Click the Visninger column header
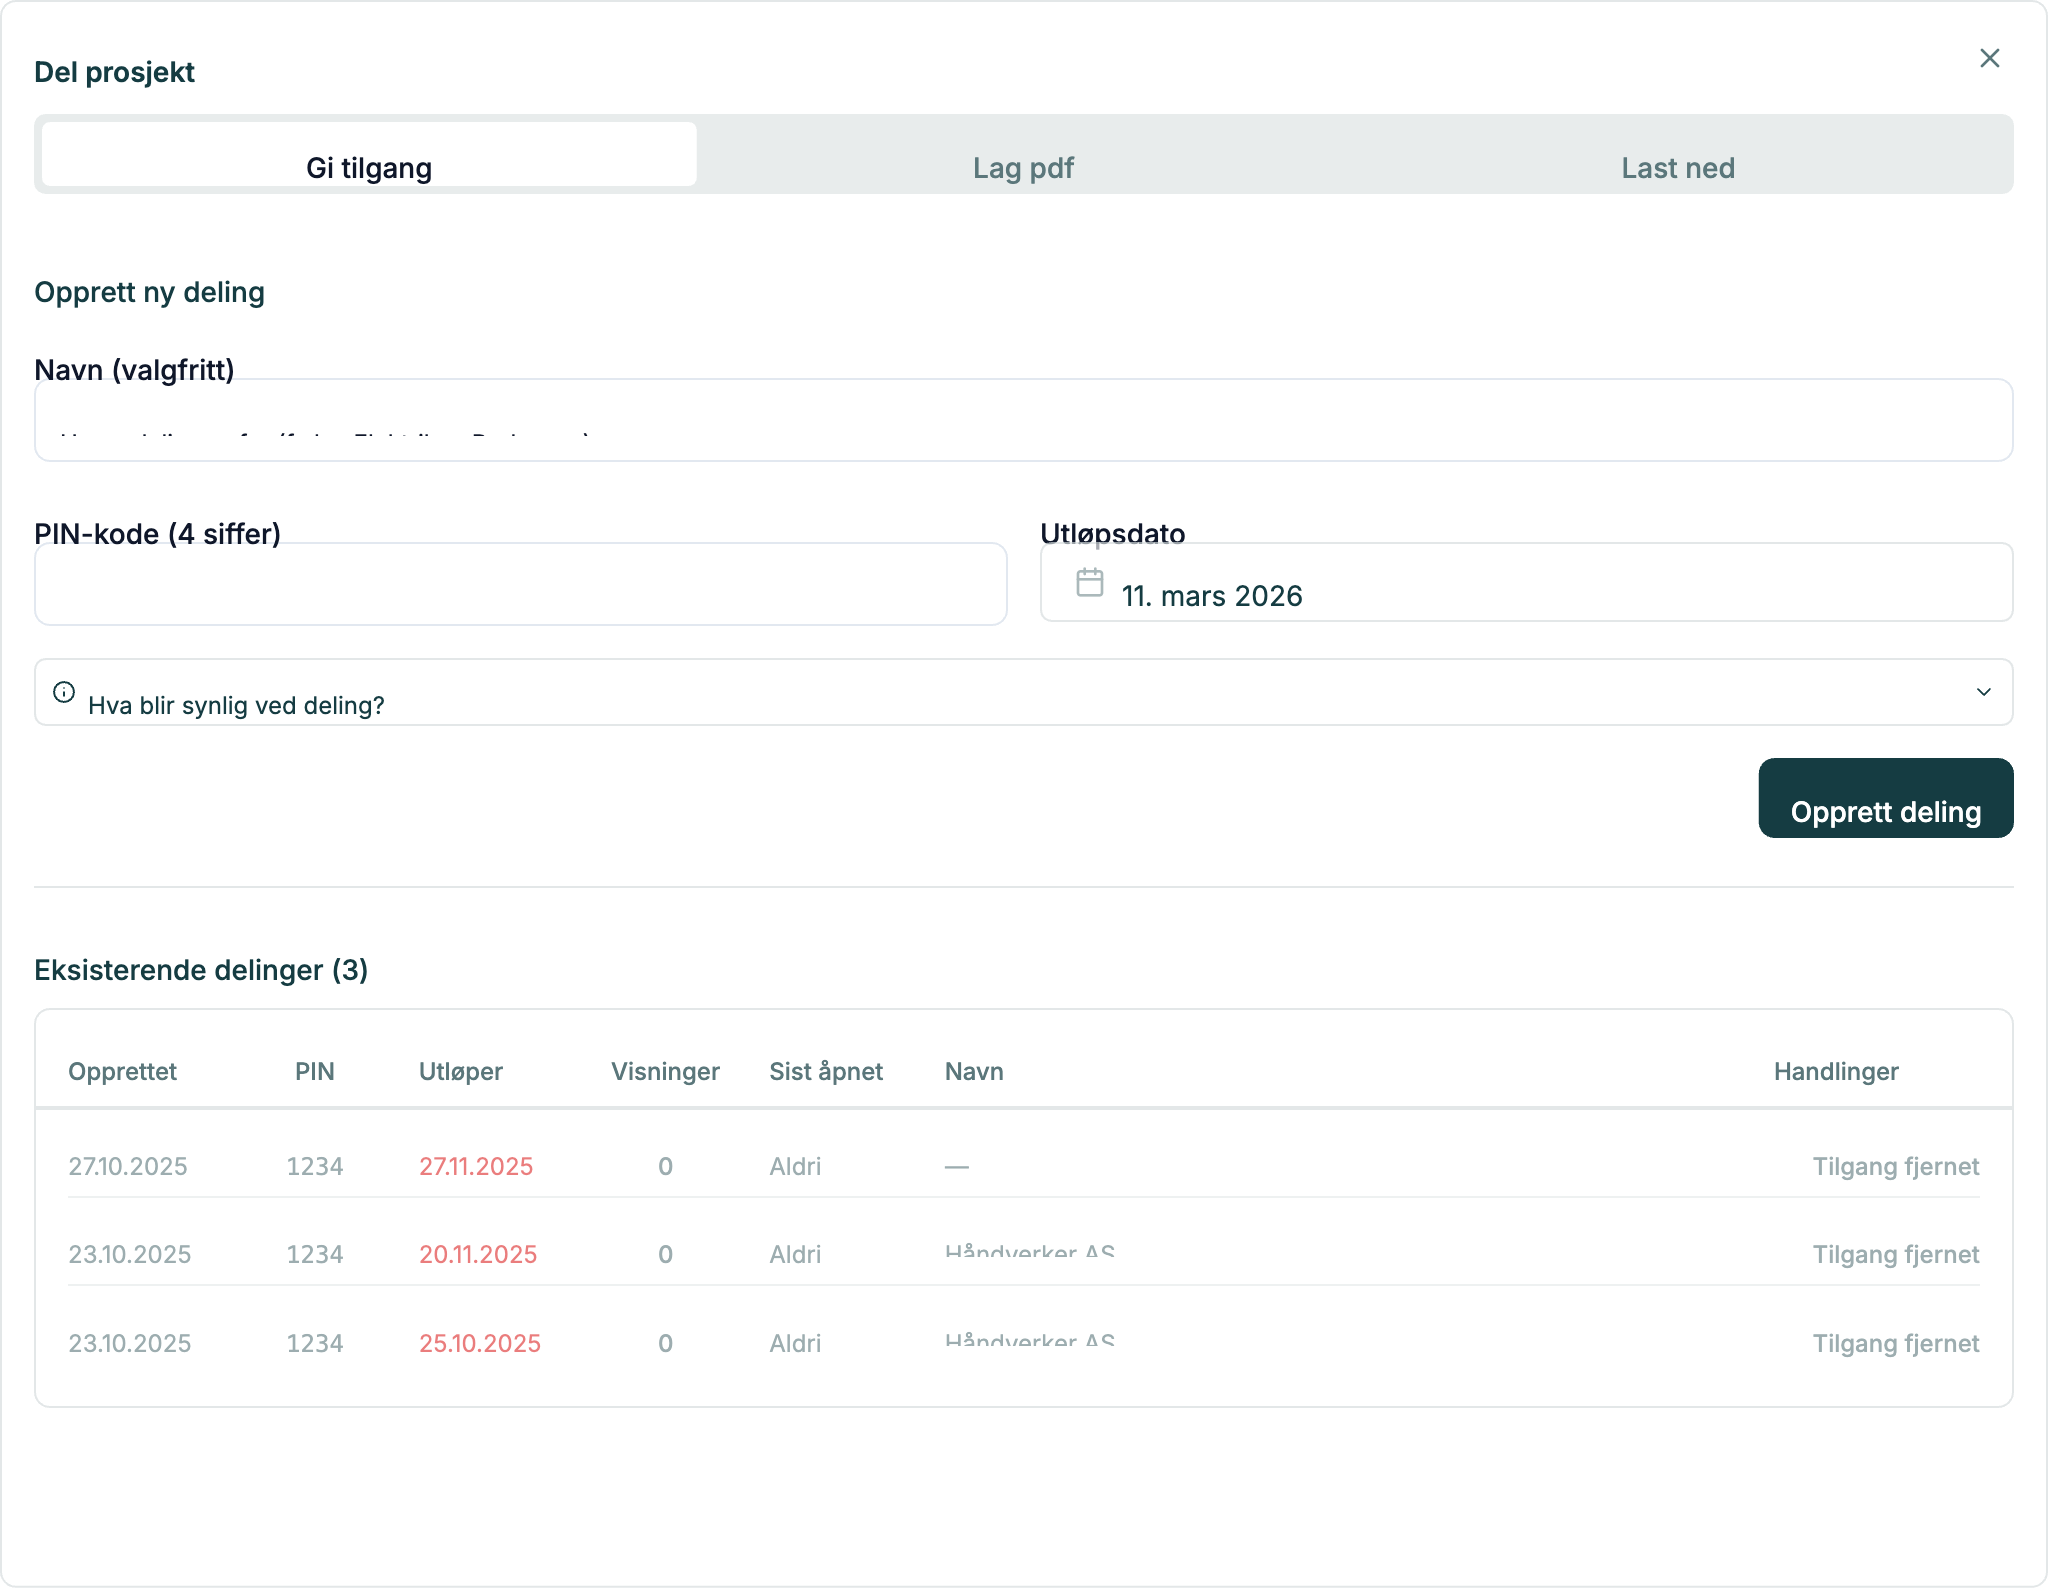Screen dimensions: 2048x1588 (665, 1071)
